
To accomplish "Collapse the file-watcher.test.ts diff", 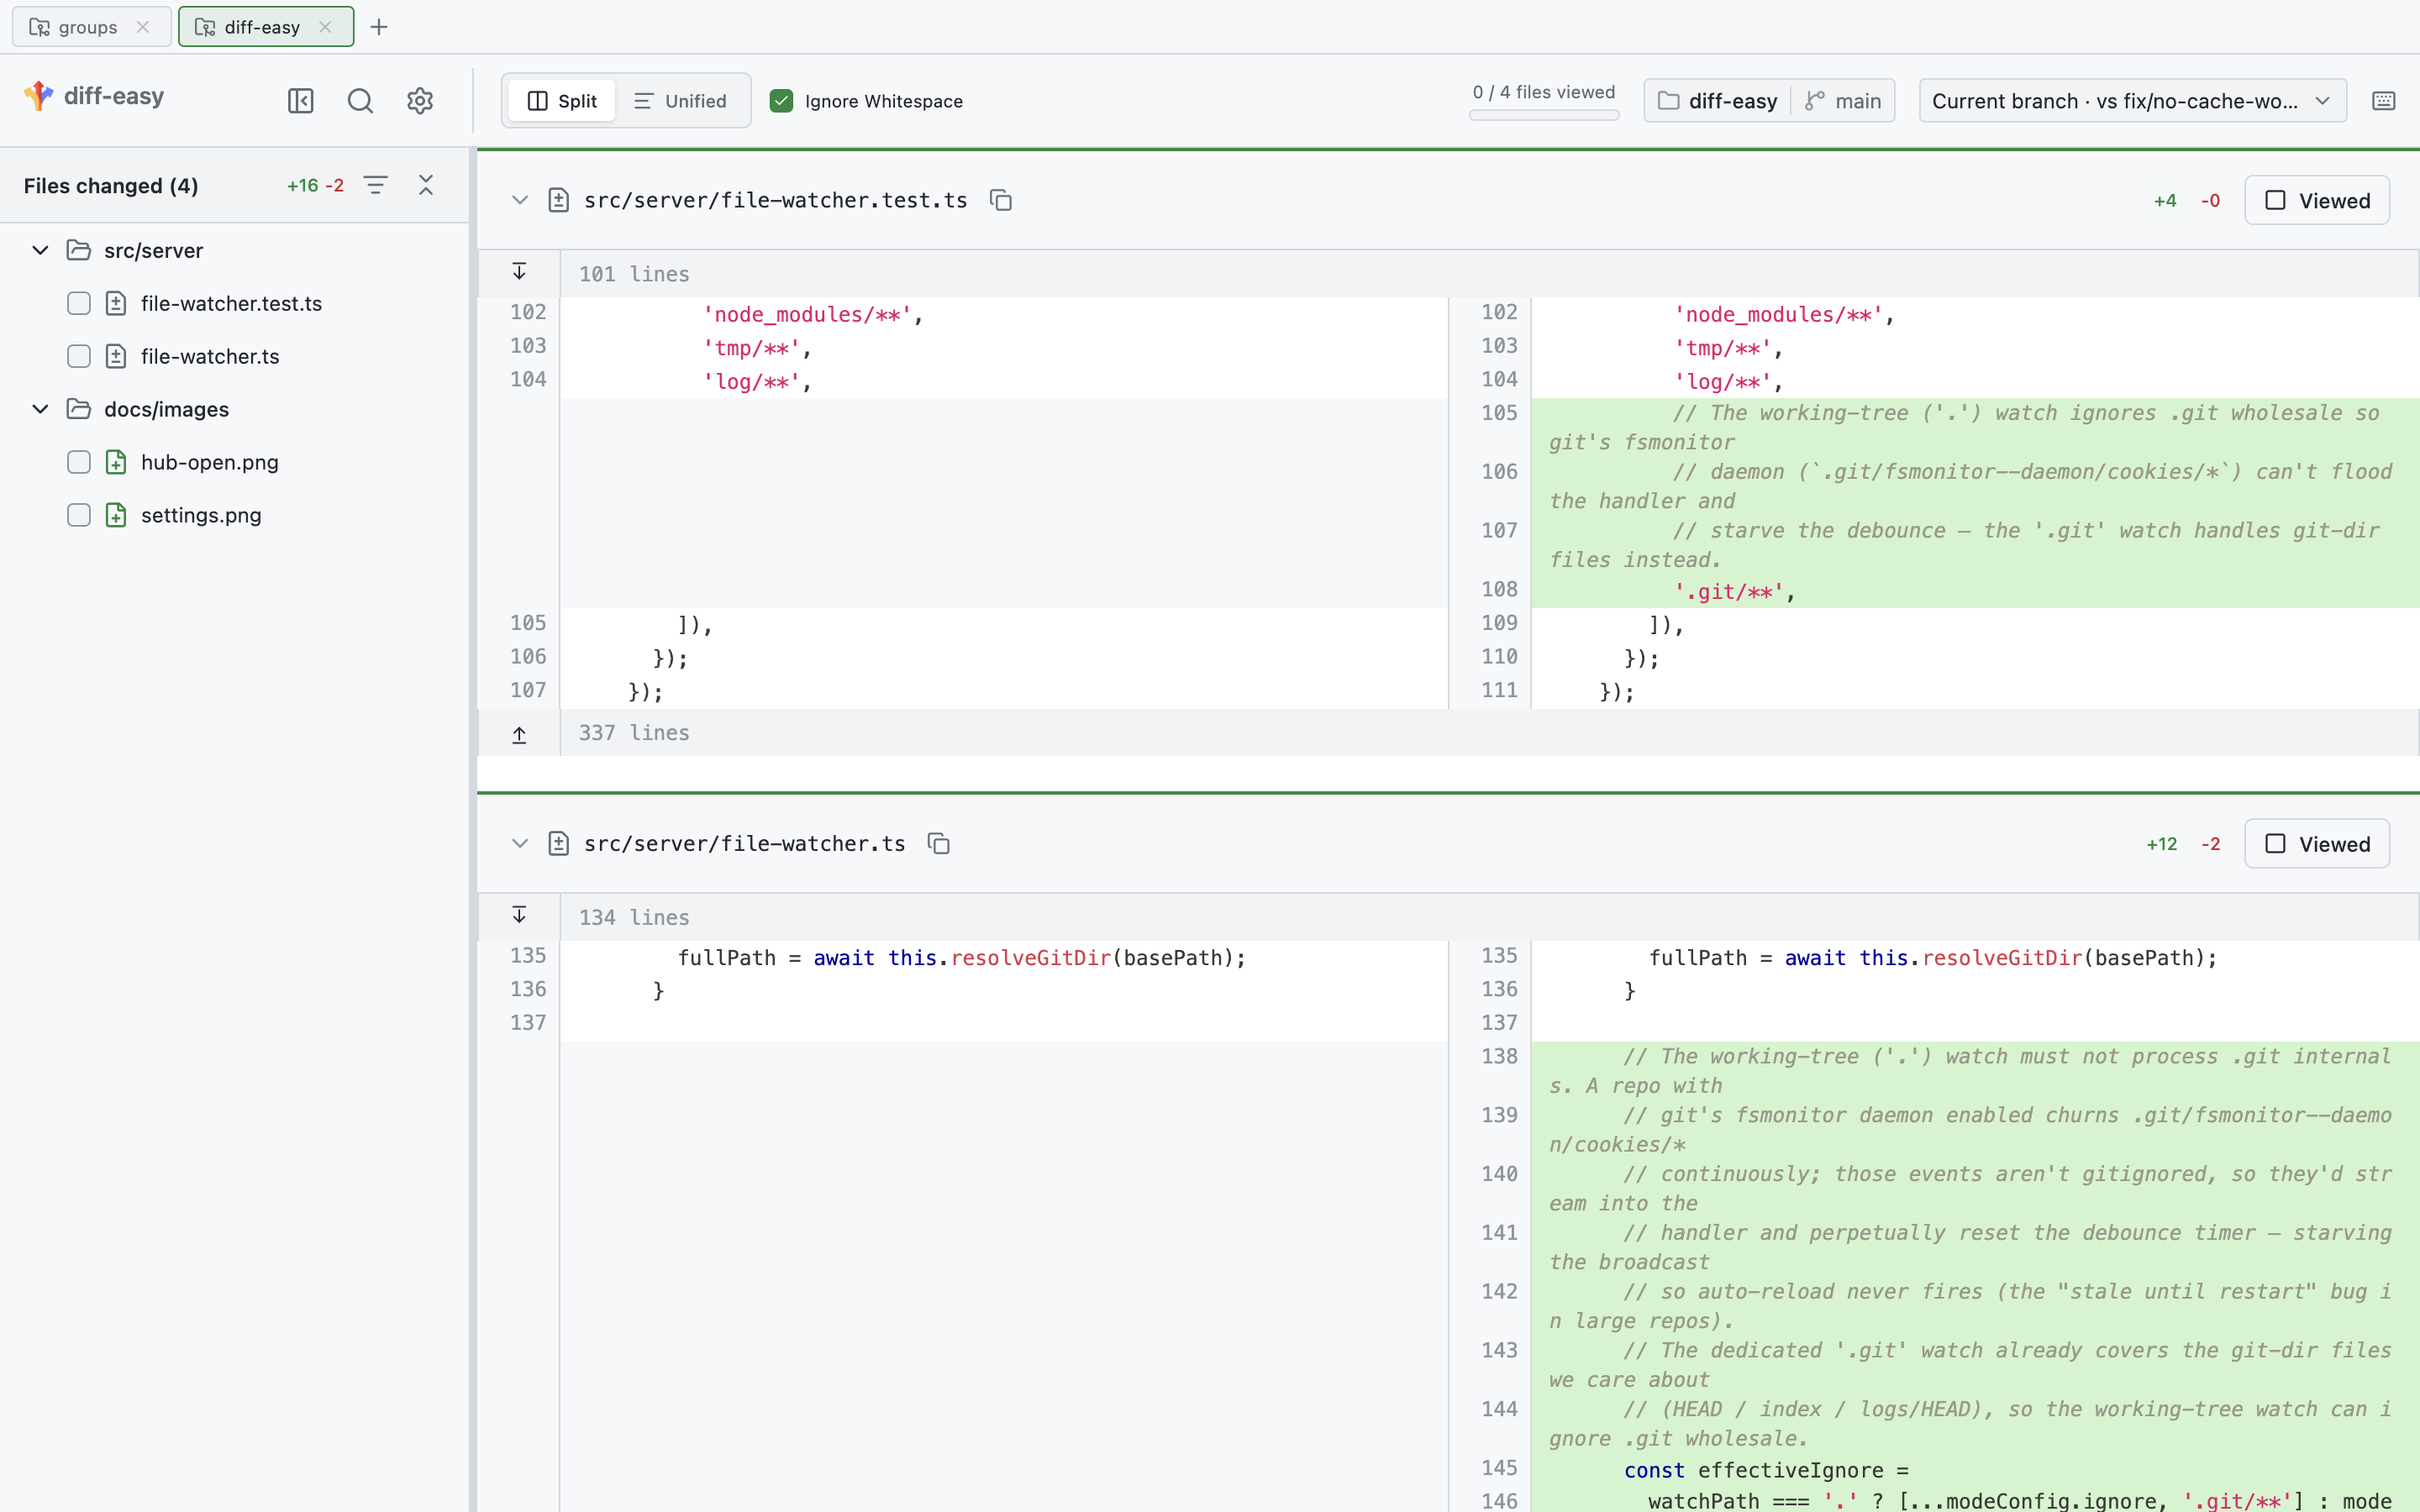I will (x=520, y=200).
